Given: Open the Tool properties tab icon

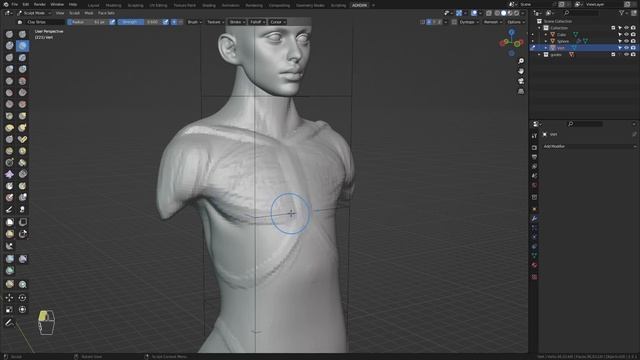Looking at the screenshot, I should click(x=534, y=136).
